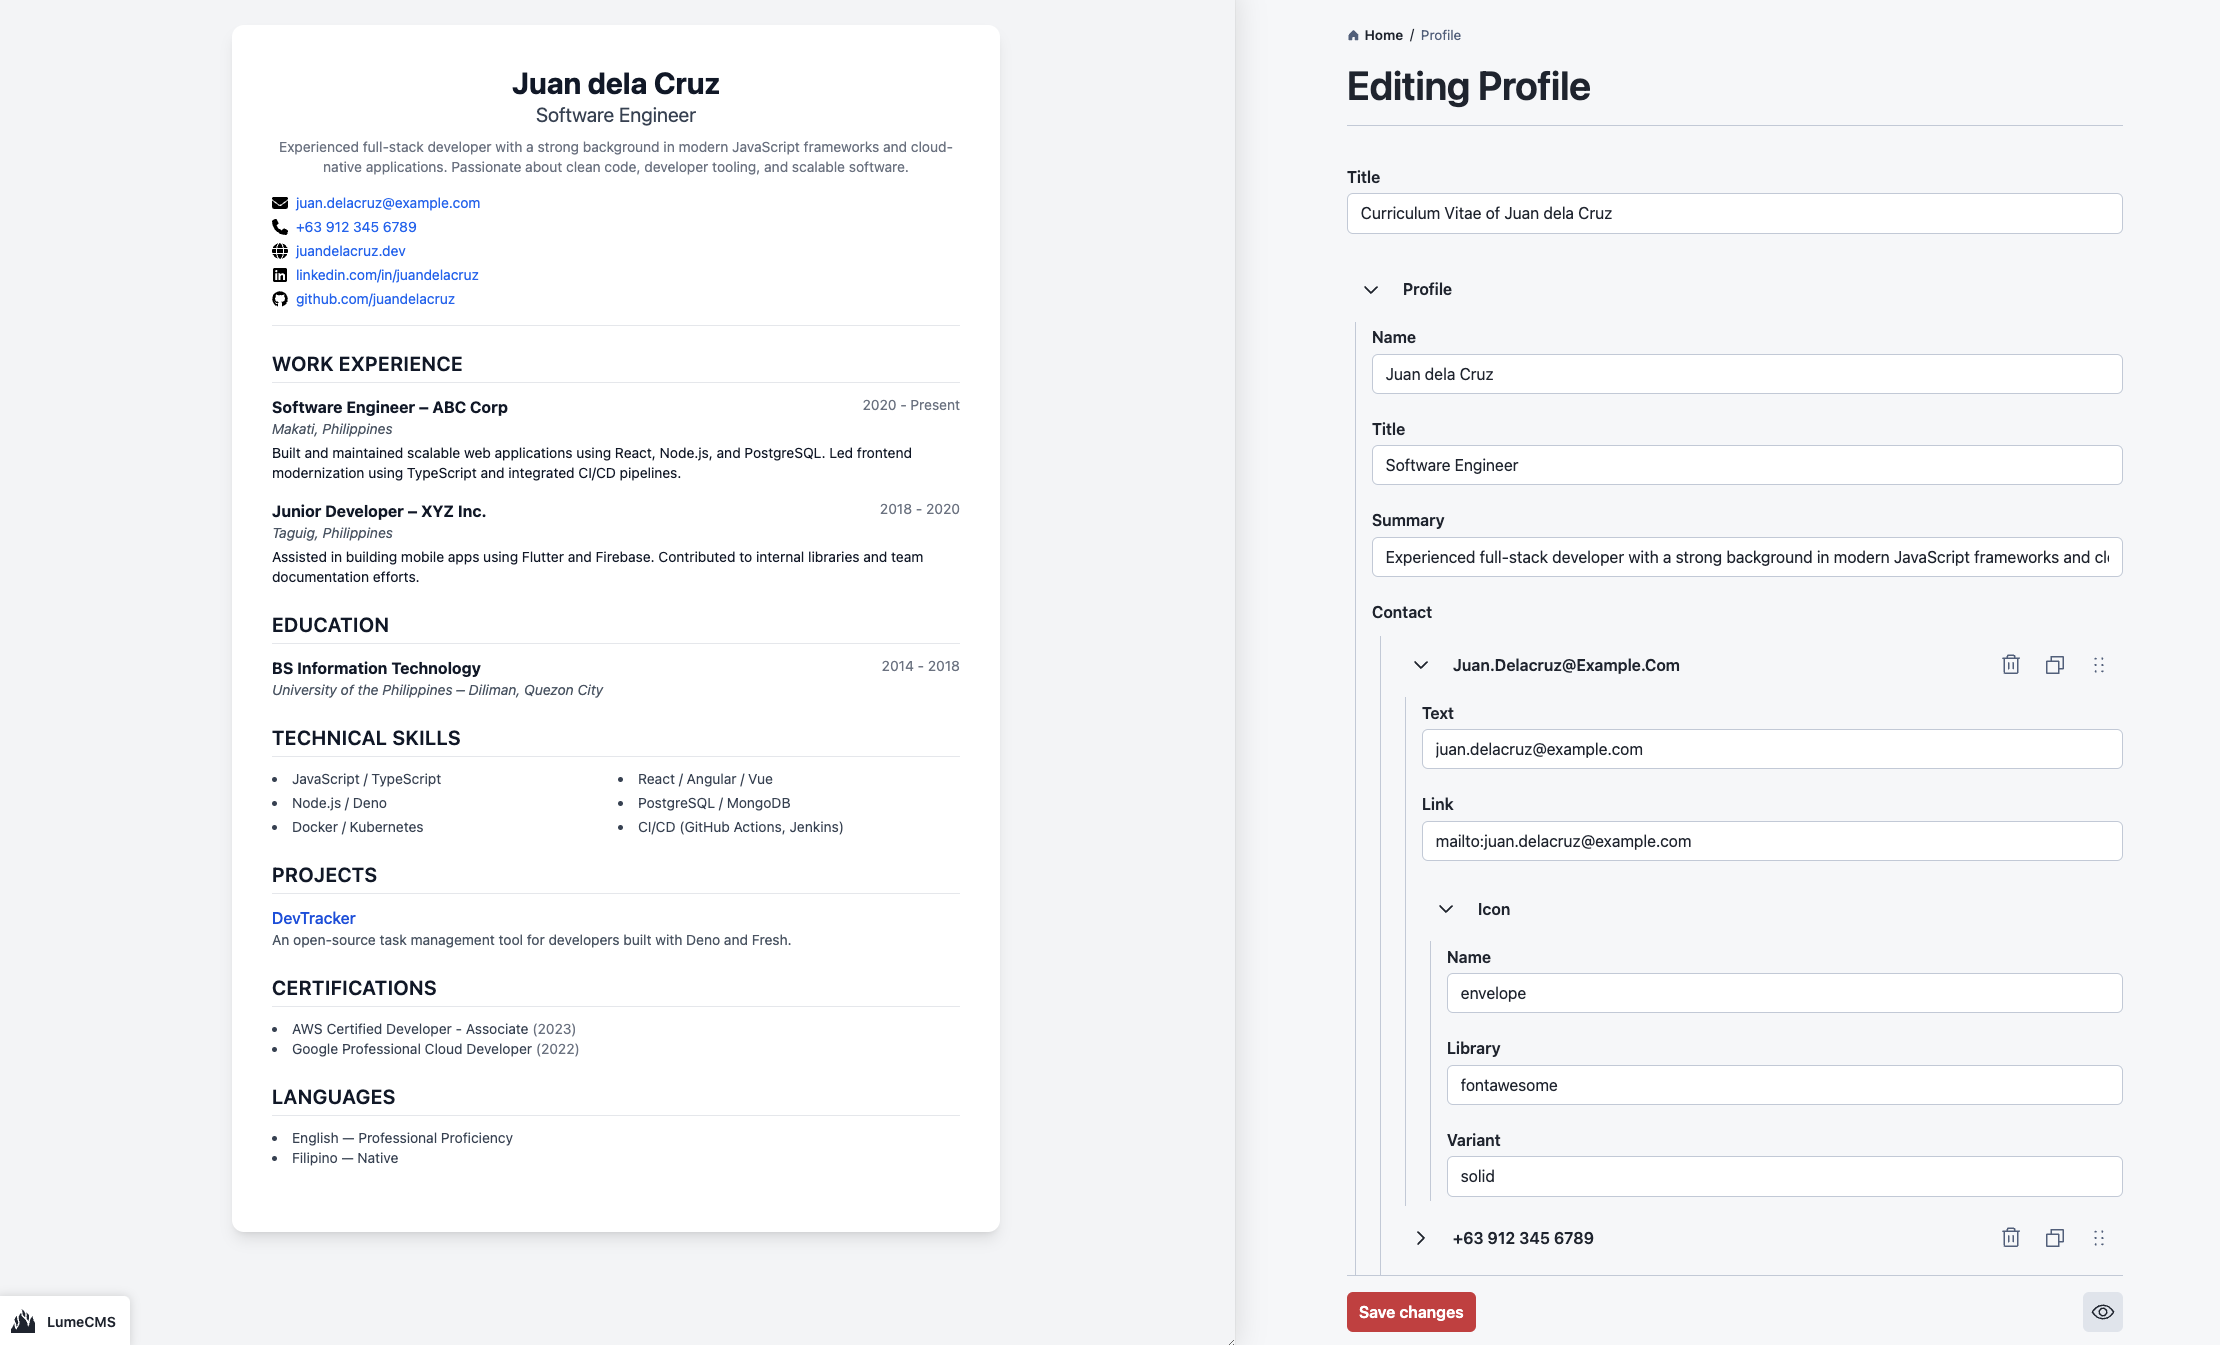Collapse the Profile section
The width and height of the screenshot is (2220, 1345).
[1371, 289]
